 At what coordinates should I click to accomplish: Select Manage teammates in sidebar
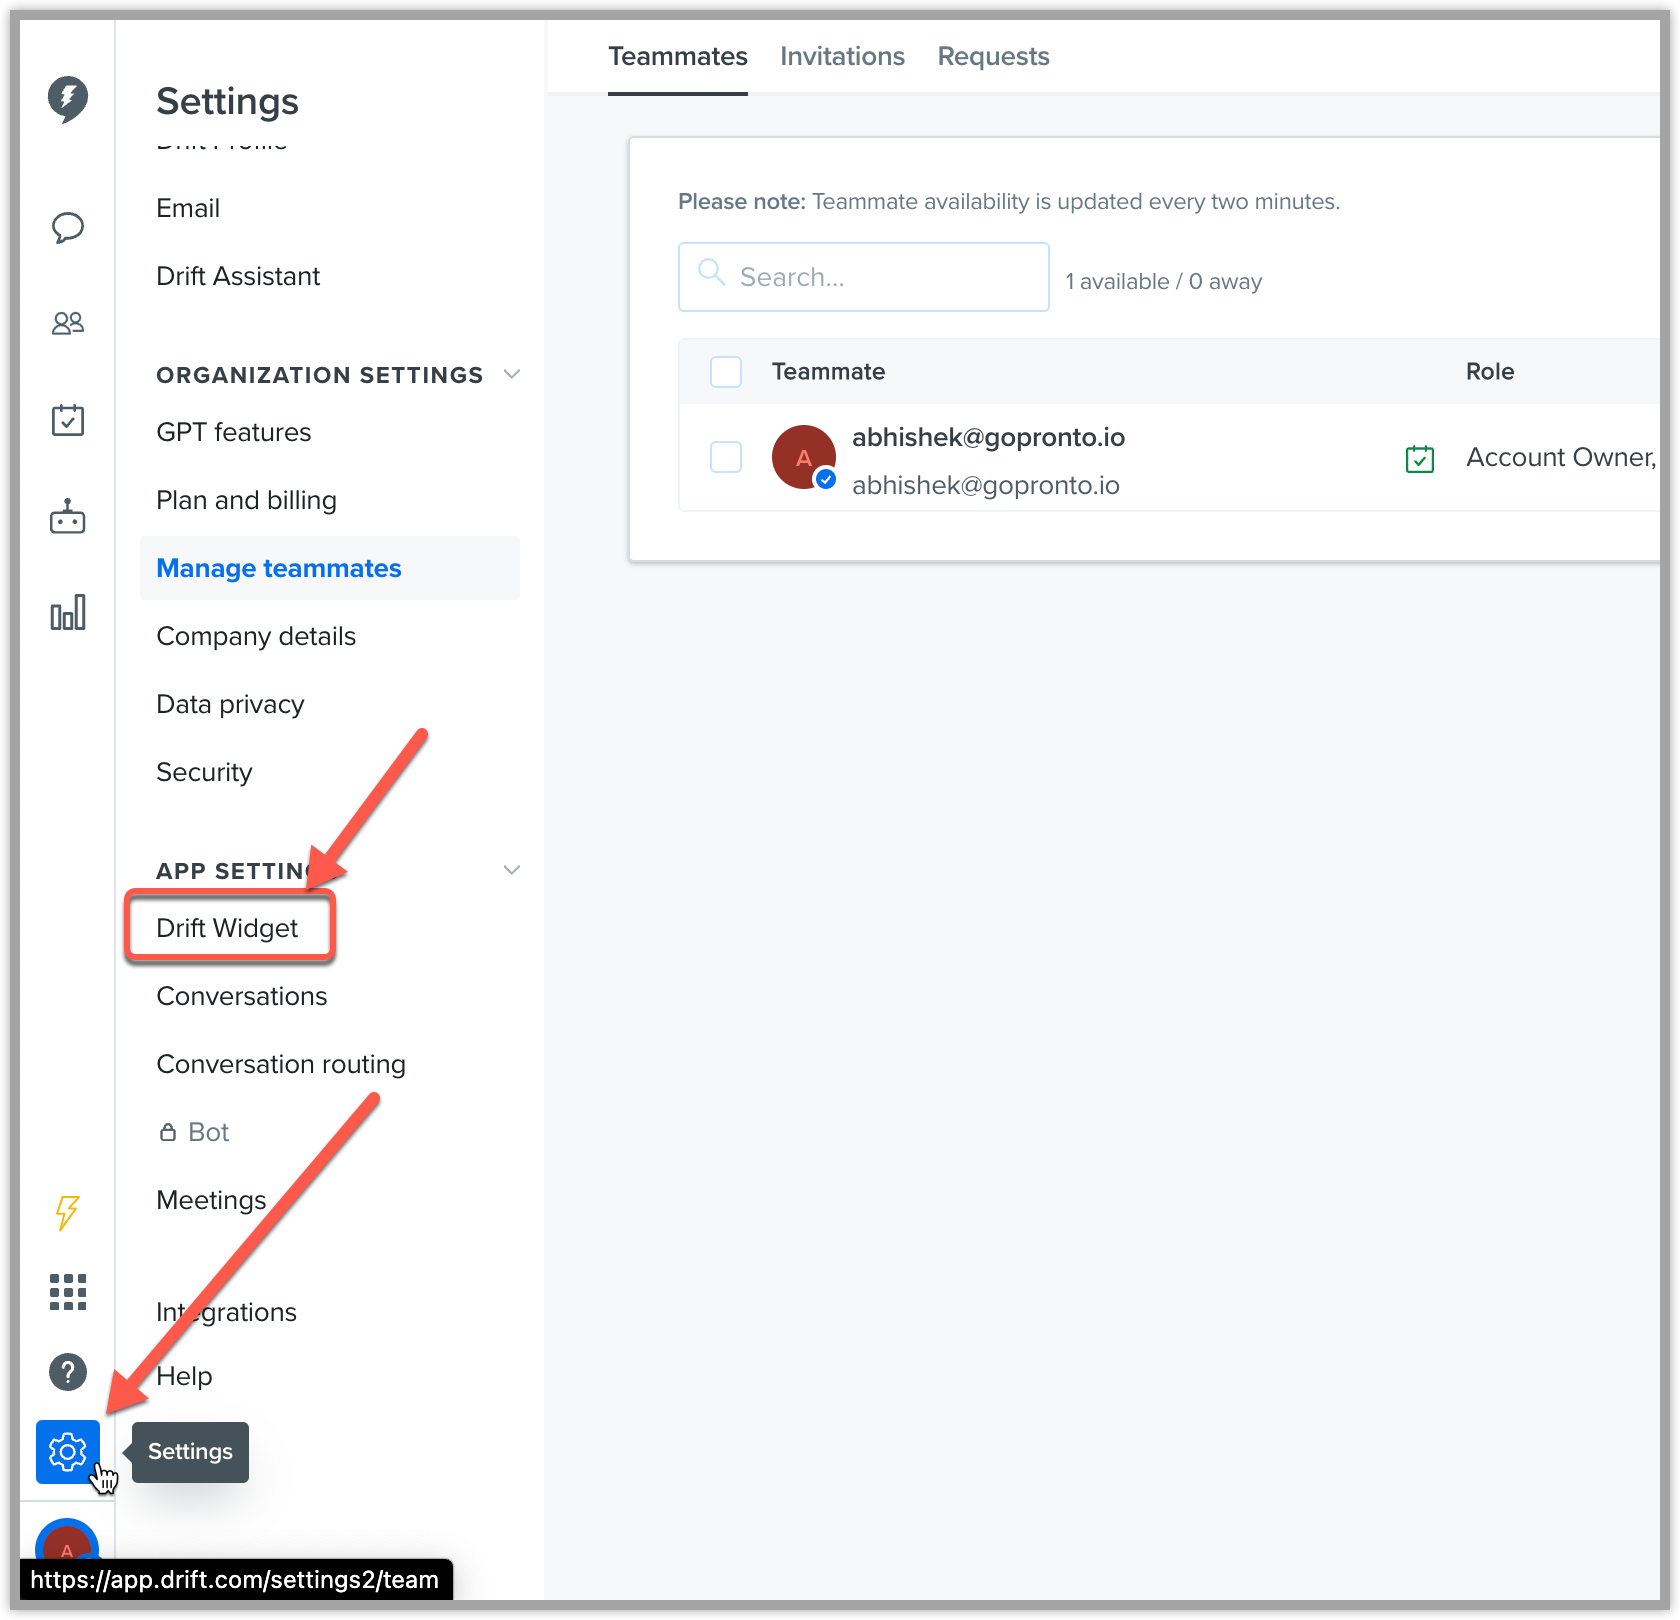330,568
